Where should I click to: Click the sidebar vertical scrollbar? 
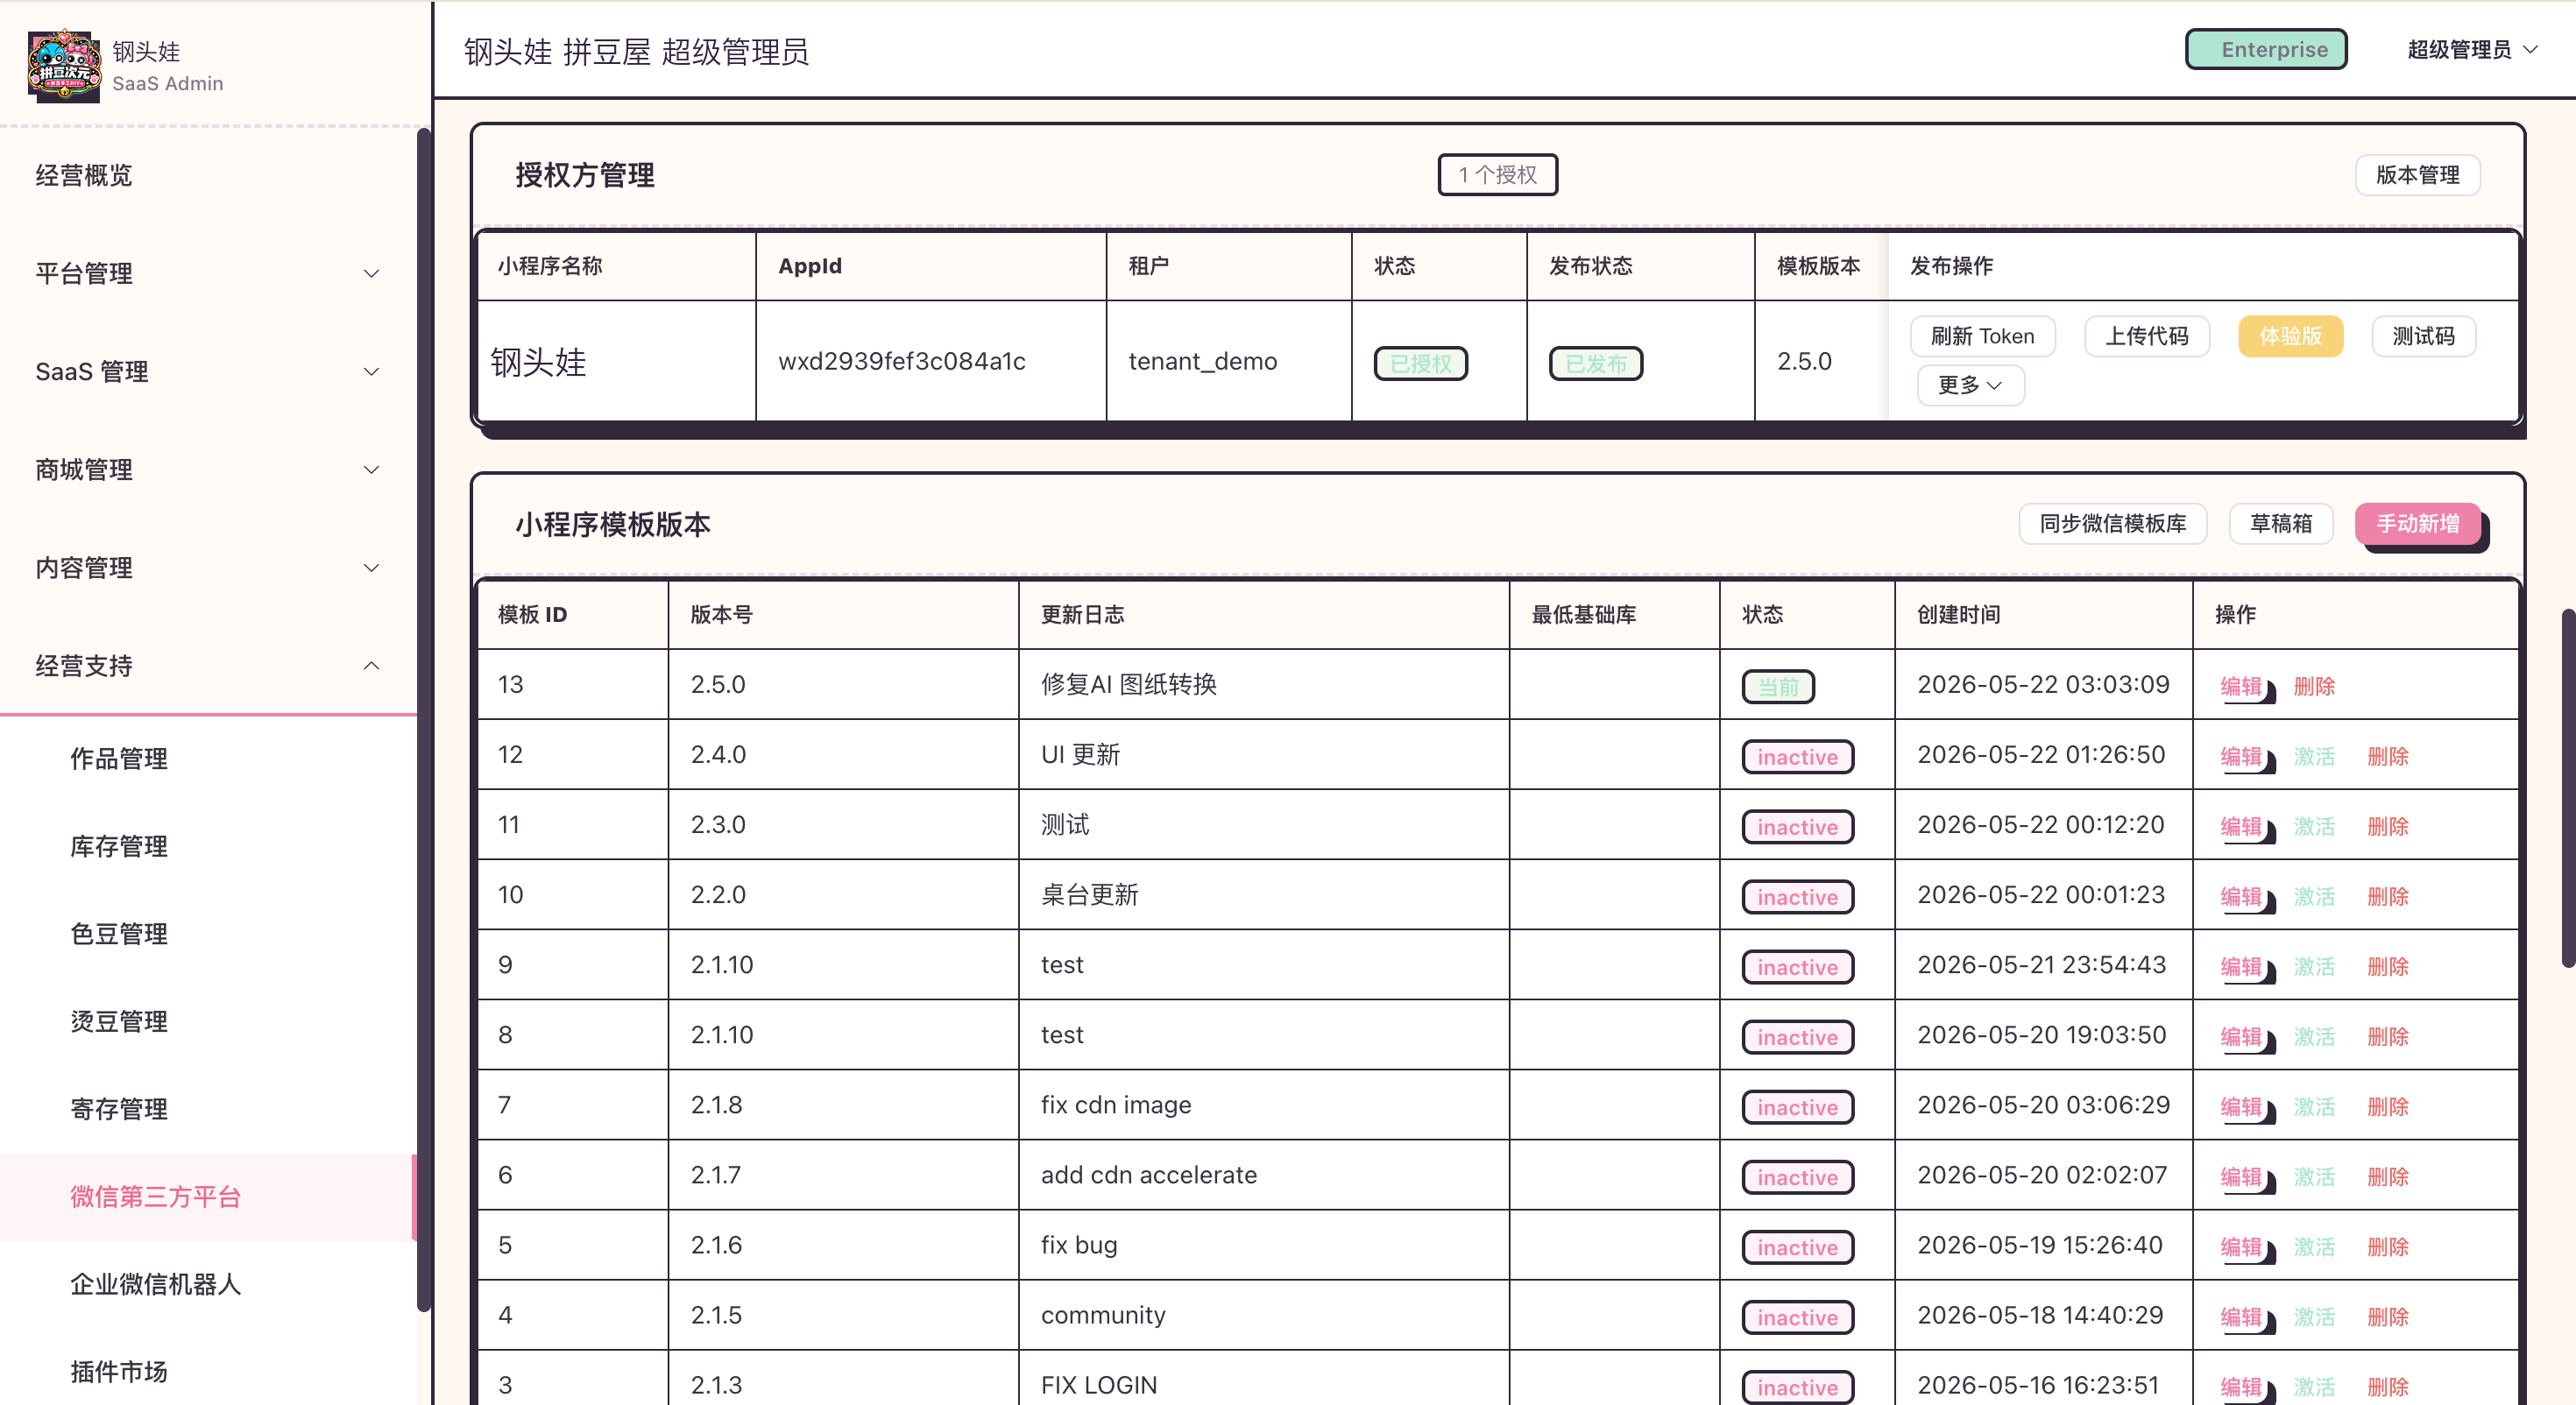coord(424,718)
